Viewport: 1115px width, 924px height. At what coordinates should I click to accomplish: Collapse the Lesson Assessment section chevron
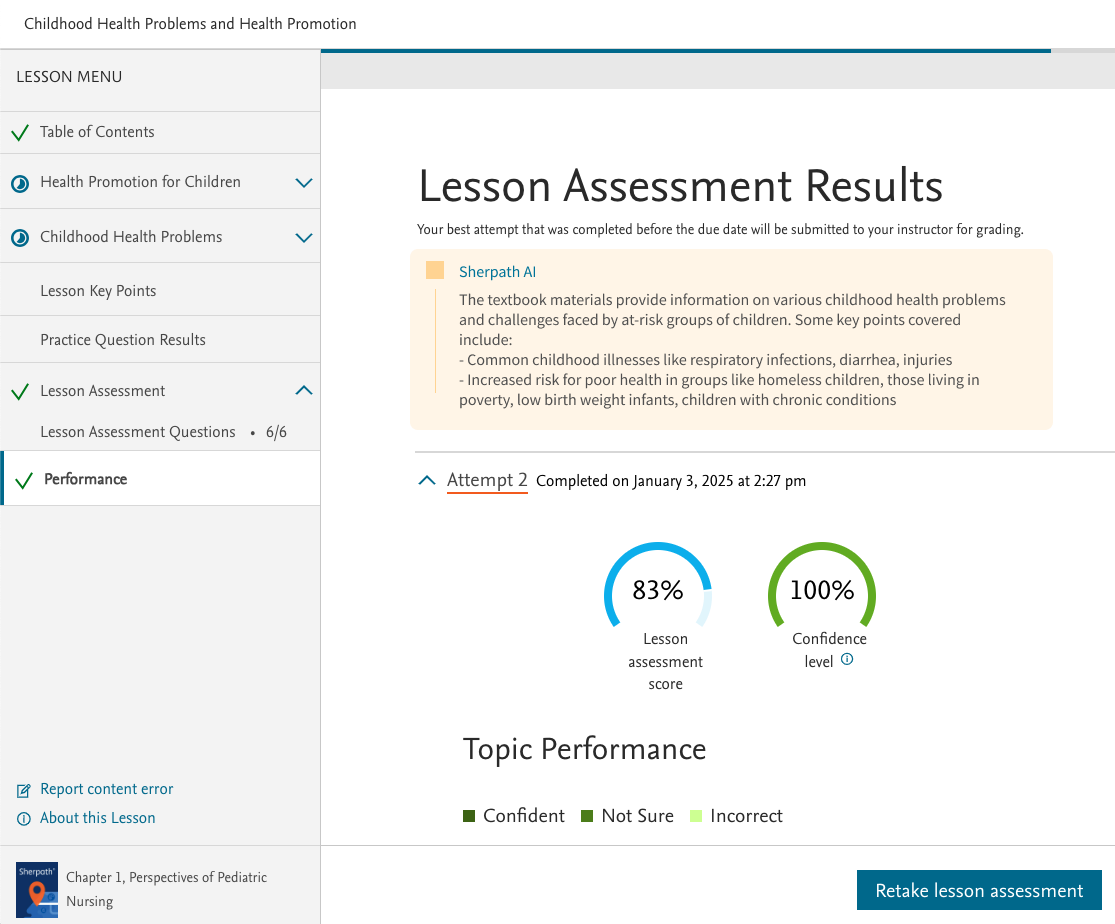[304, 390]
